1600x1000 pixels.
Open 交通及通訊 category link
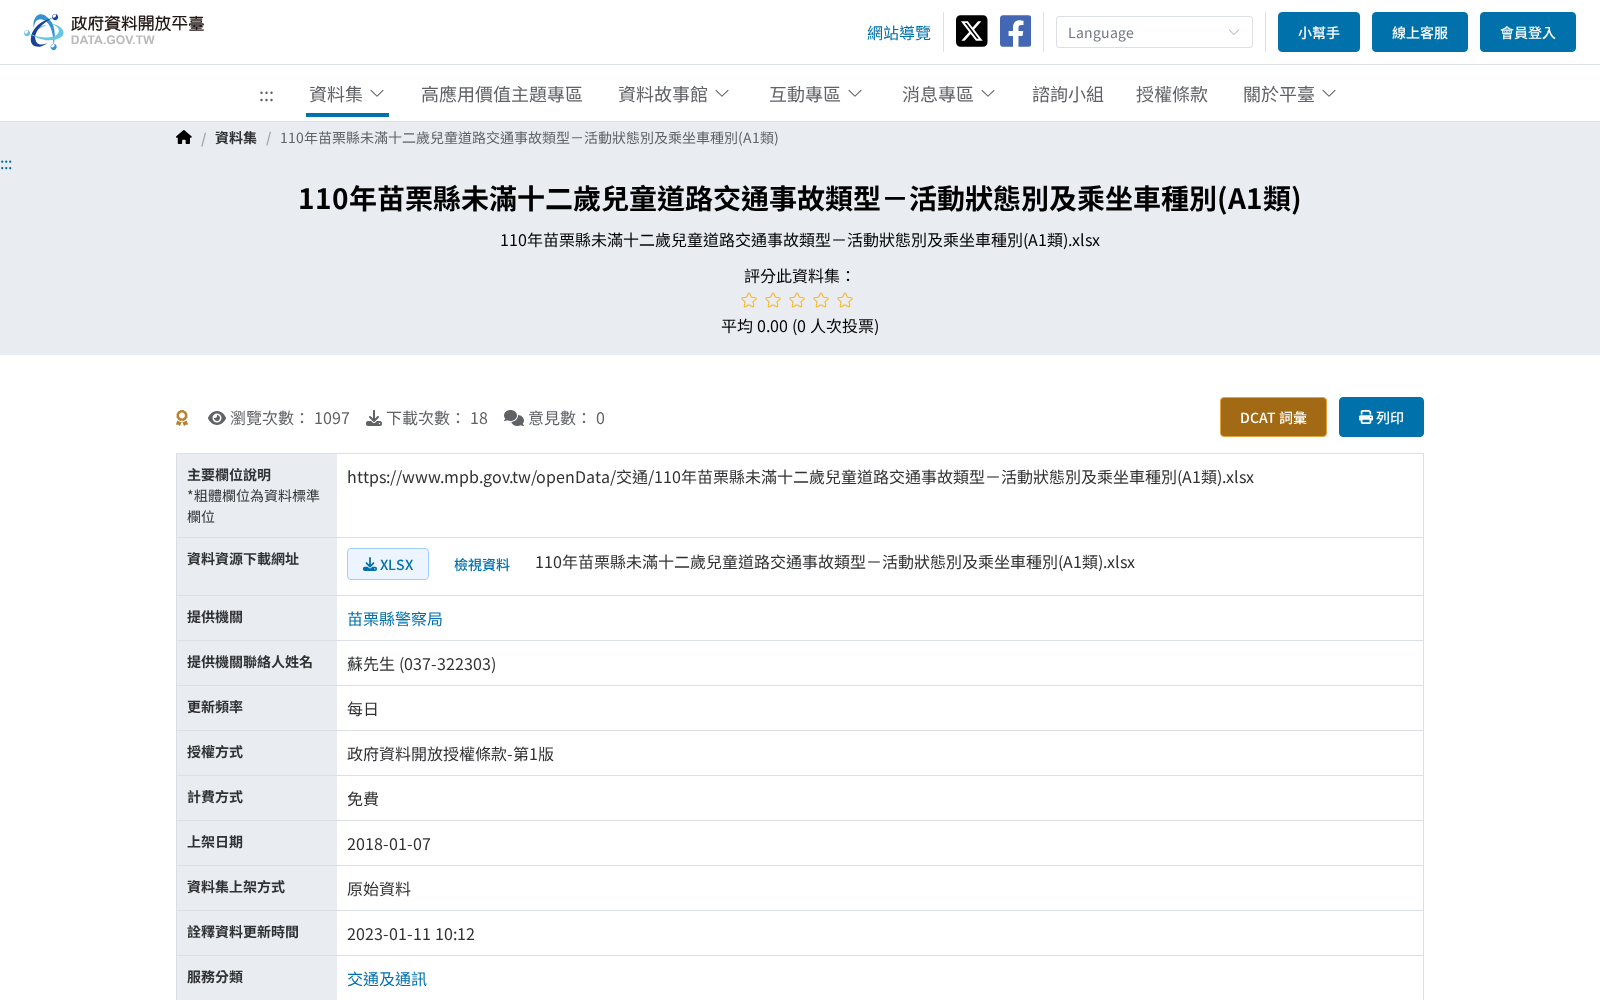(x=387, y=979)
